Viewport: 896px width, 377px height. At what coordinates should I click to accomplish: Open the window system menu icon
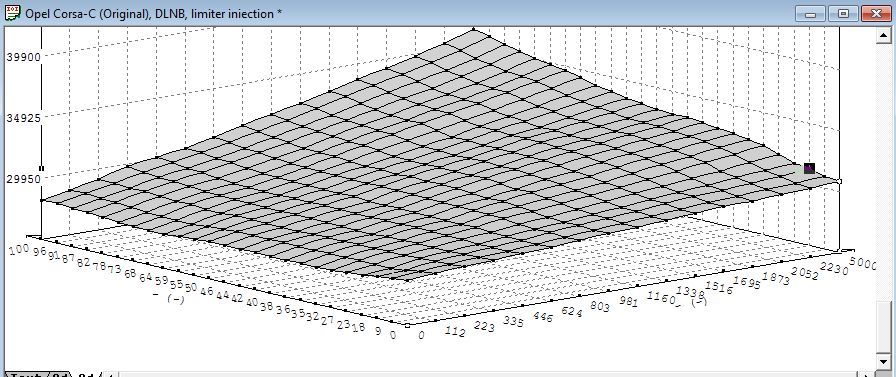[x=11, y=13]
